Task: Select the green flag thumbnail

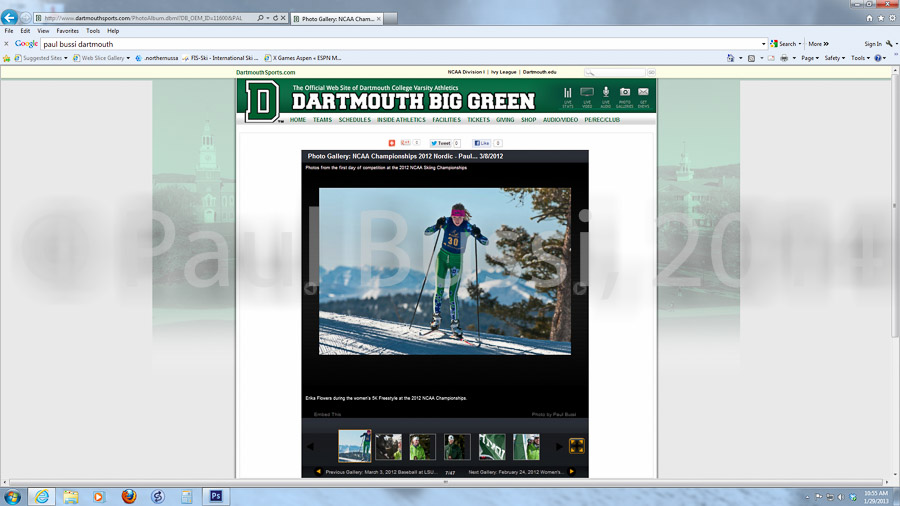Action: click(492, 446)
